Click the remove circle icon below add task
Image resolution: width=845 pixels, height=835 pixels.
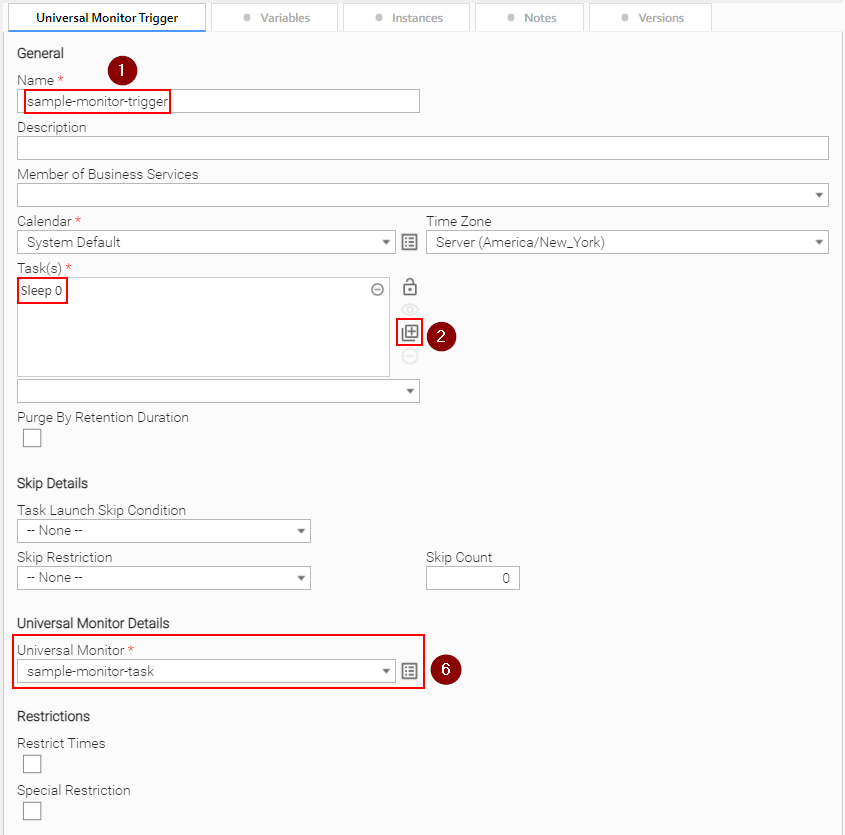tap(409, 356)
